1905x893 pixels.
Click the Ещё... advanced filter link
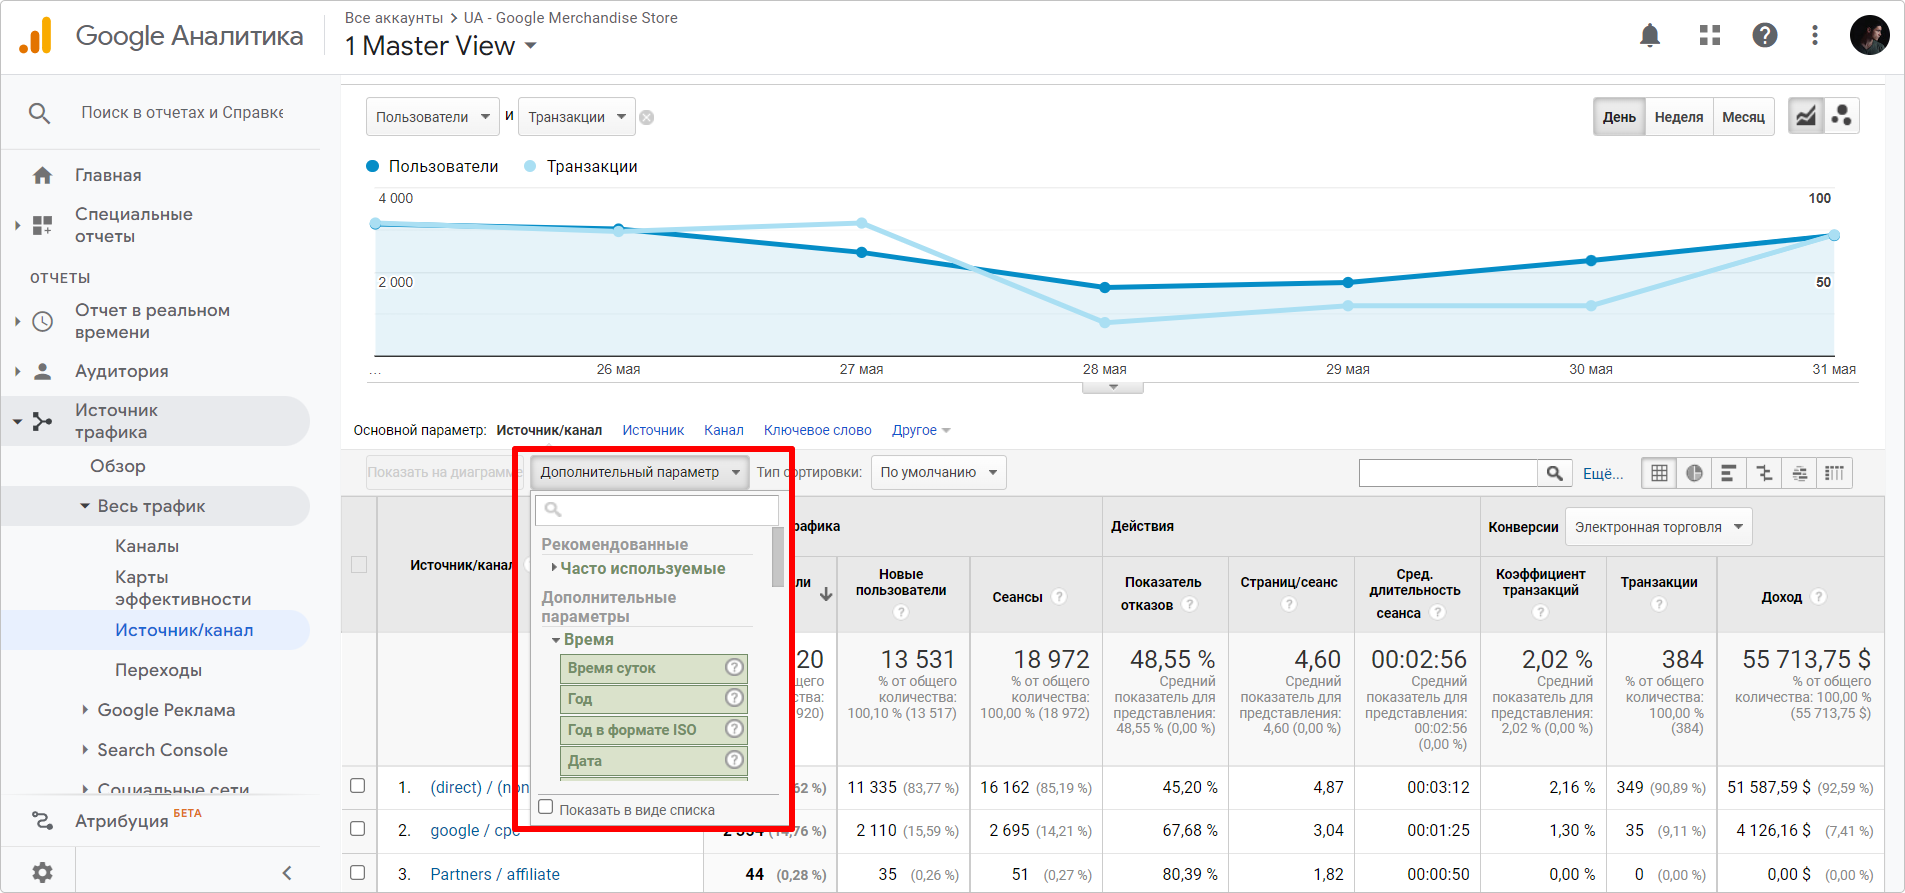click(1603, 474)
